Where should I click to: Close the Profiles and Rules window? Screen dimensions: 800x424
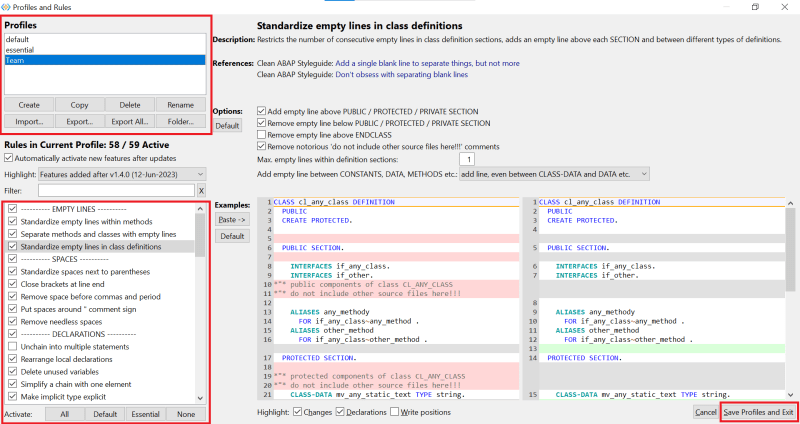[x=785, y=7]
